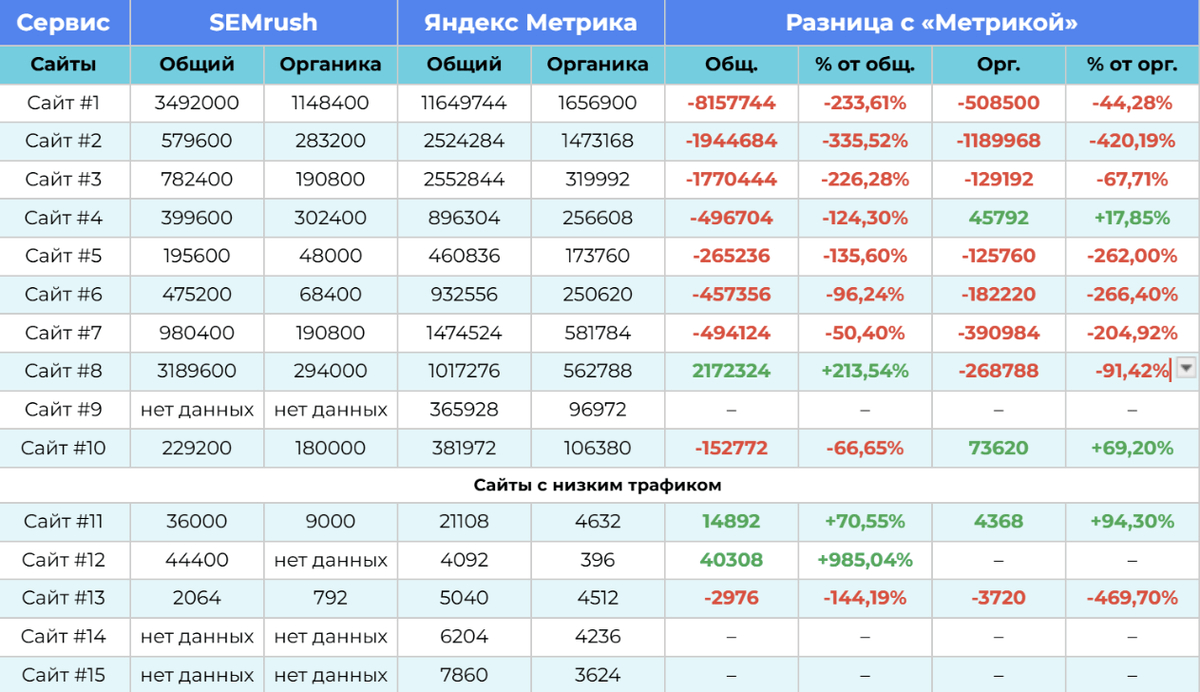The height and width of the screenshot is (692, 1200).
Task: Click the % от орг. column header
Action: pos(1132,65)
